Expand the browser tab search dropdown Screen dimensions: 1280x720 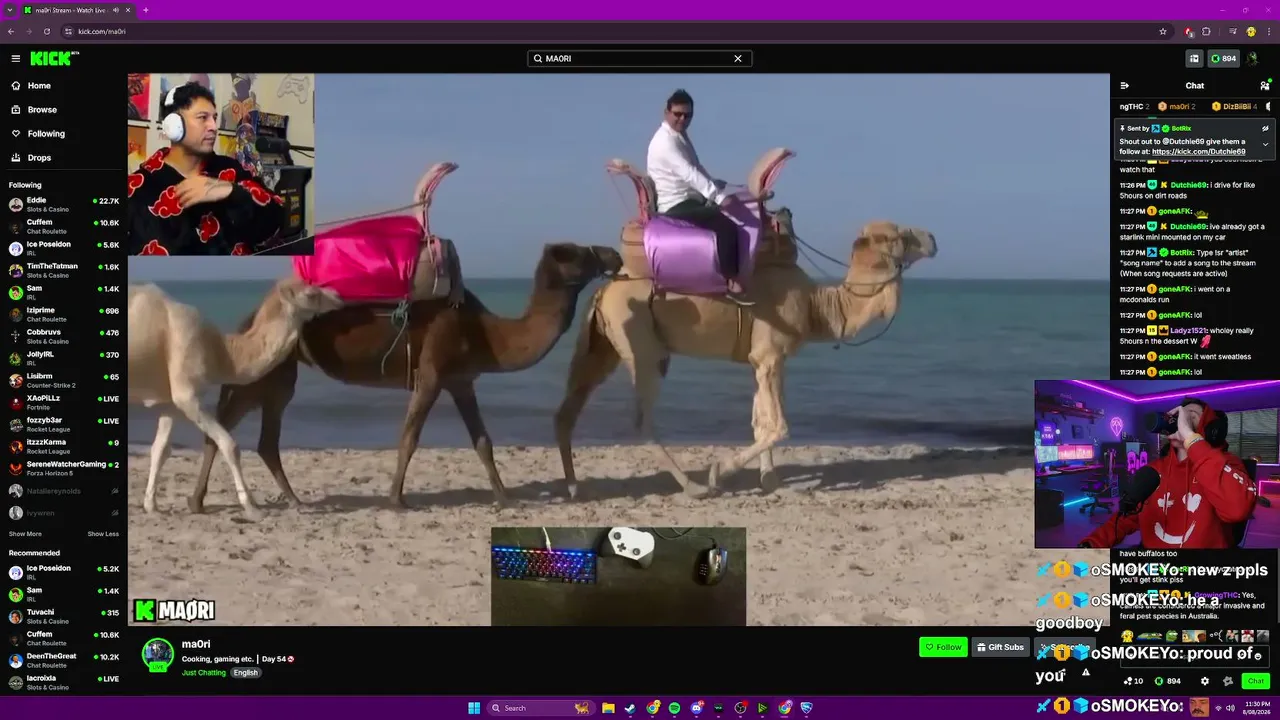(x=9, y=10)
